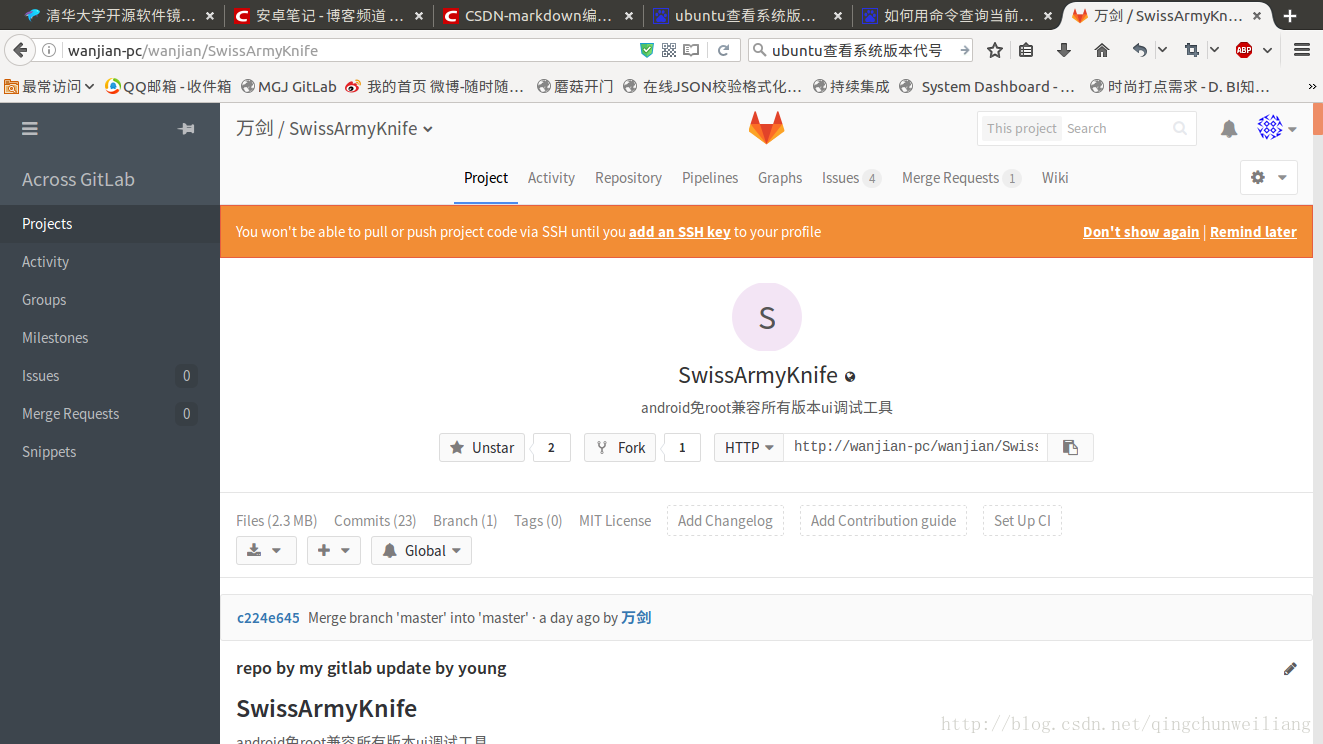1323x744 pixels.
Task: Click the QR code icon in address bar
Action: point(669,50)
